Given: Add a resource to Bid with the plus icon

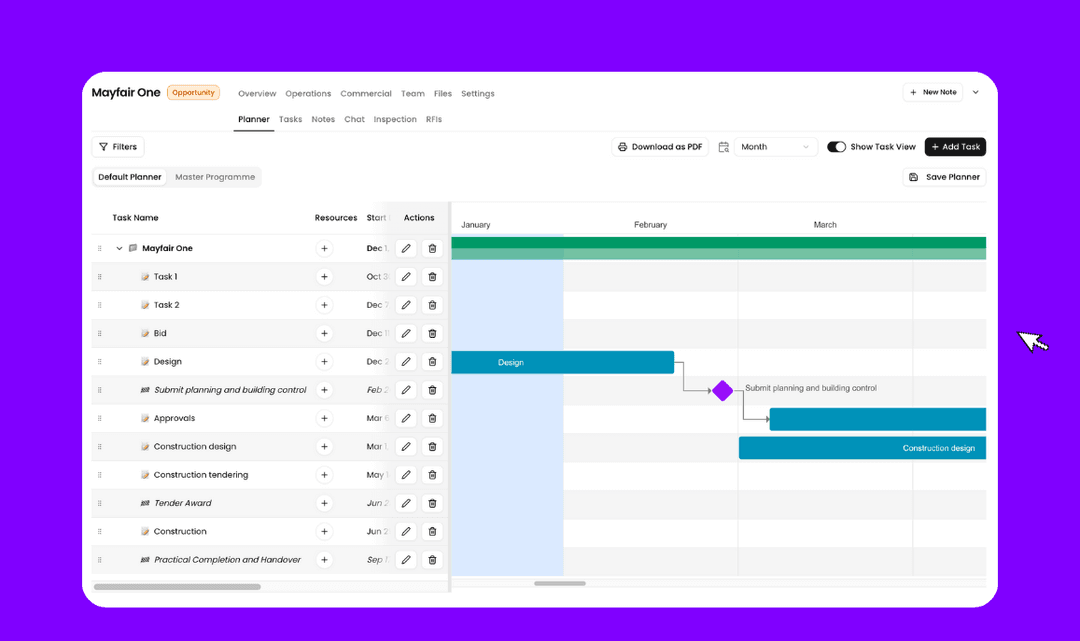Looking at the screenshot, I should (x=324, y=333).
